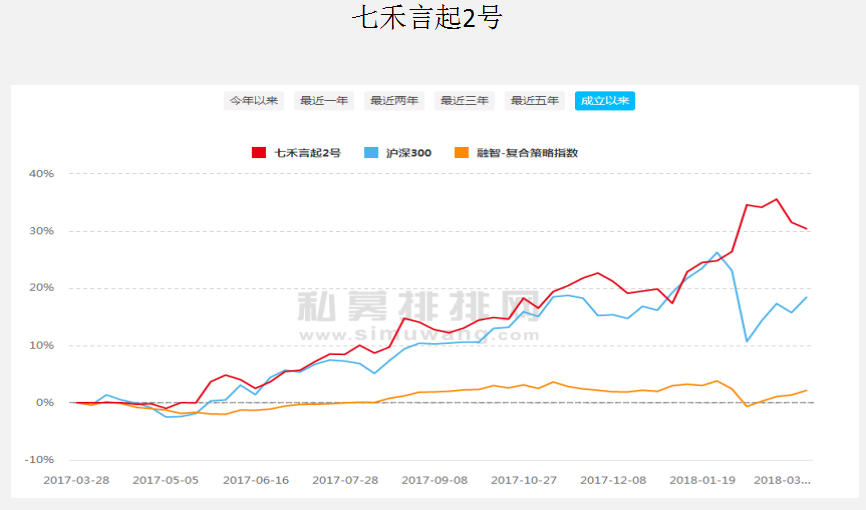Toggle the red 七禾言起2号 legend swatch

tap(258, 153)
